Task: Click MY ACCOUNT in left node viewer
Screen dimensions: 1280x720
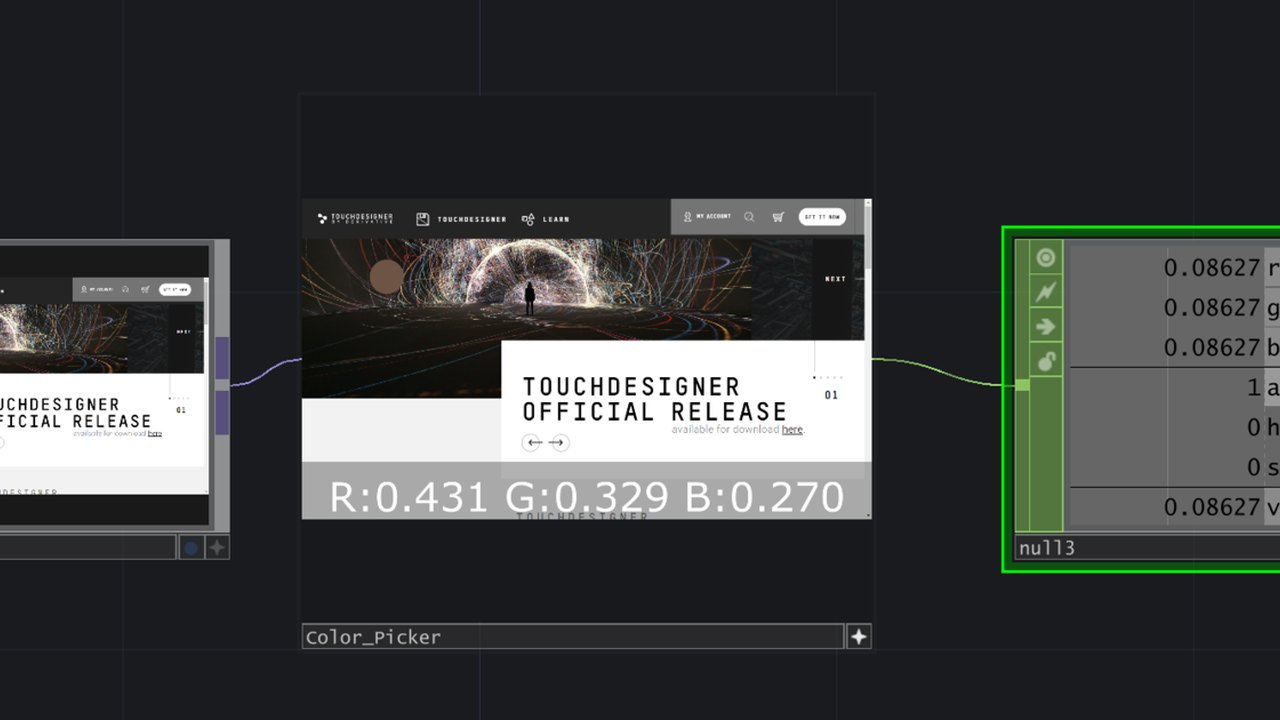Action: [98, 289]
